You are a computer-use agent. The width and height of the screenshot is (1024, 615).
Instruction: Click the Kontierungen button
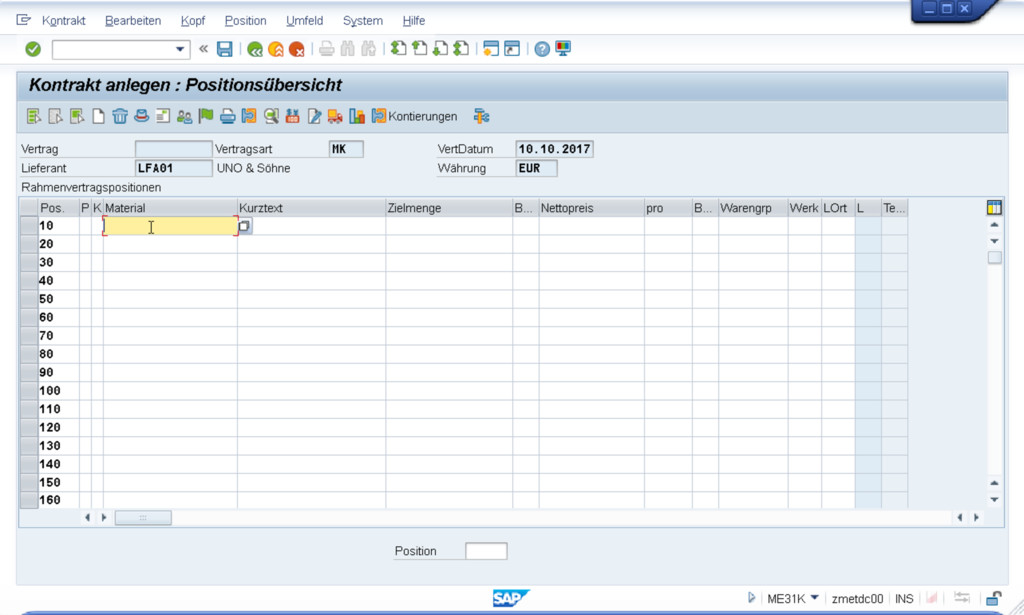(x=414, y=116)
